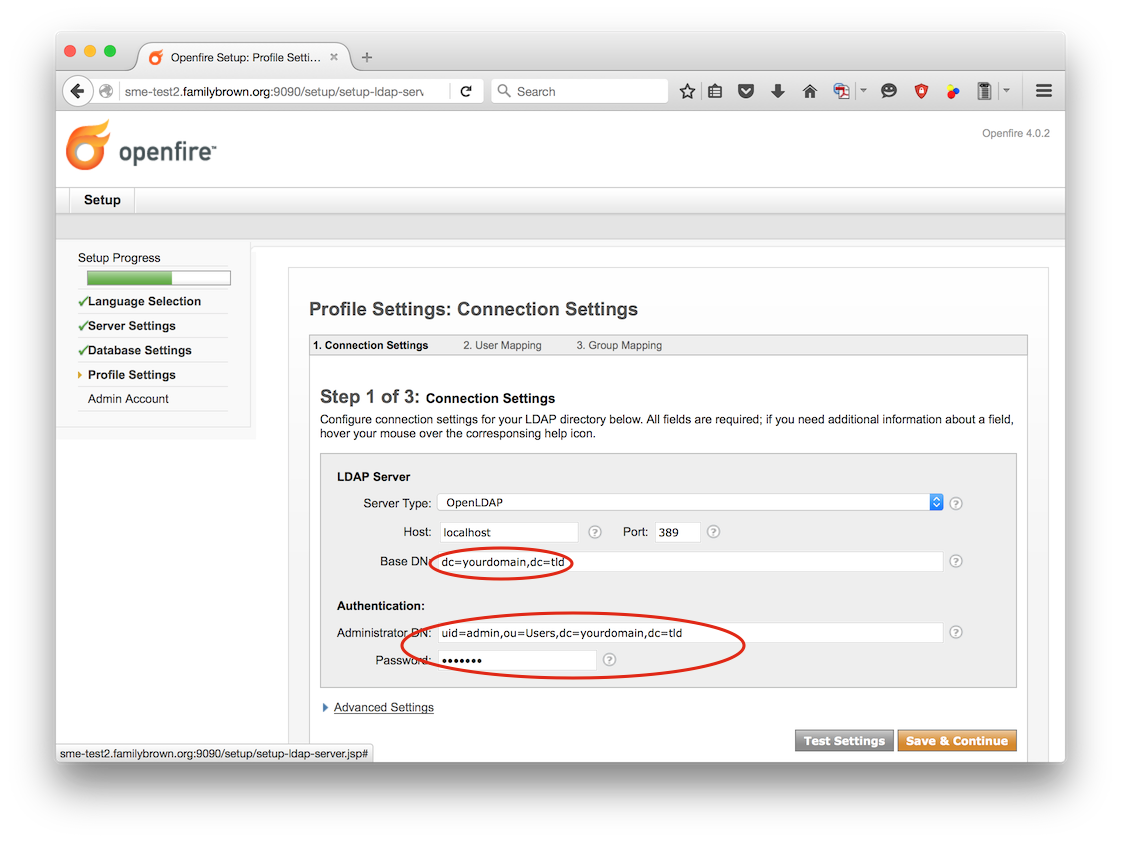The height and width of the screenshot is (842, 1121).
Task: Click the bookmark star icon in toolbar
Action: point(687,91)
